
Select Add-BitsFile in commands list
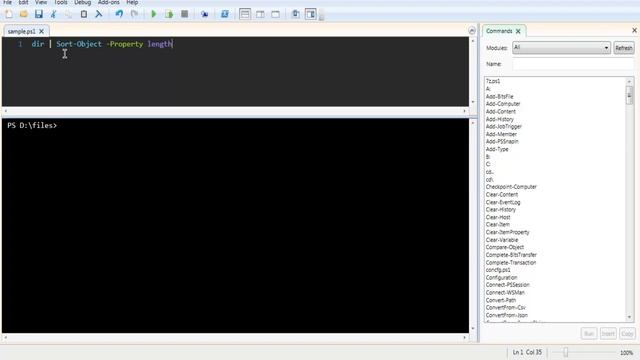click(x=500, y=96)
